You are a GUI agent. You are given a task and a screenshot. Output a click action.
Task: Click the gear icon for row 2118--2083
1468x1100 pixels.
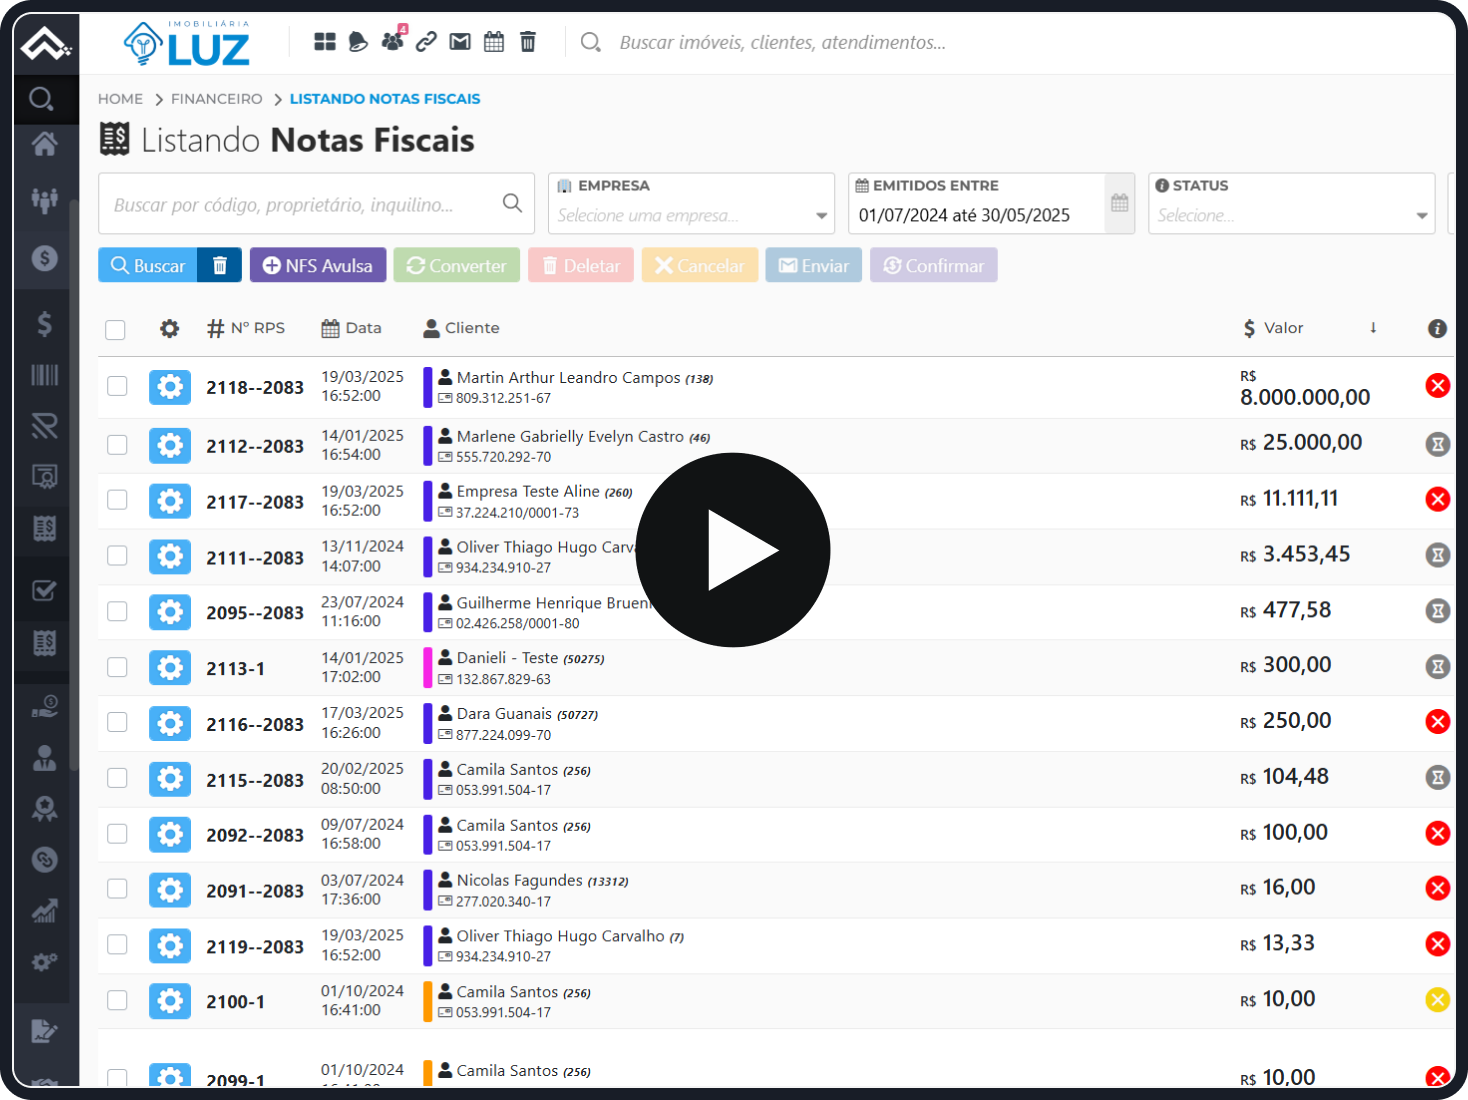tap(170, 387)
